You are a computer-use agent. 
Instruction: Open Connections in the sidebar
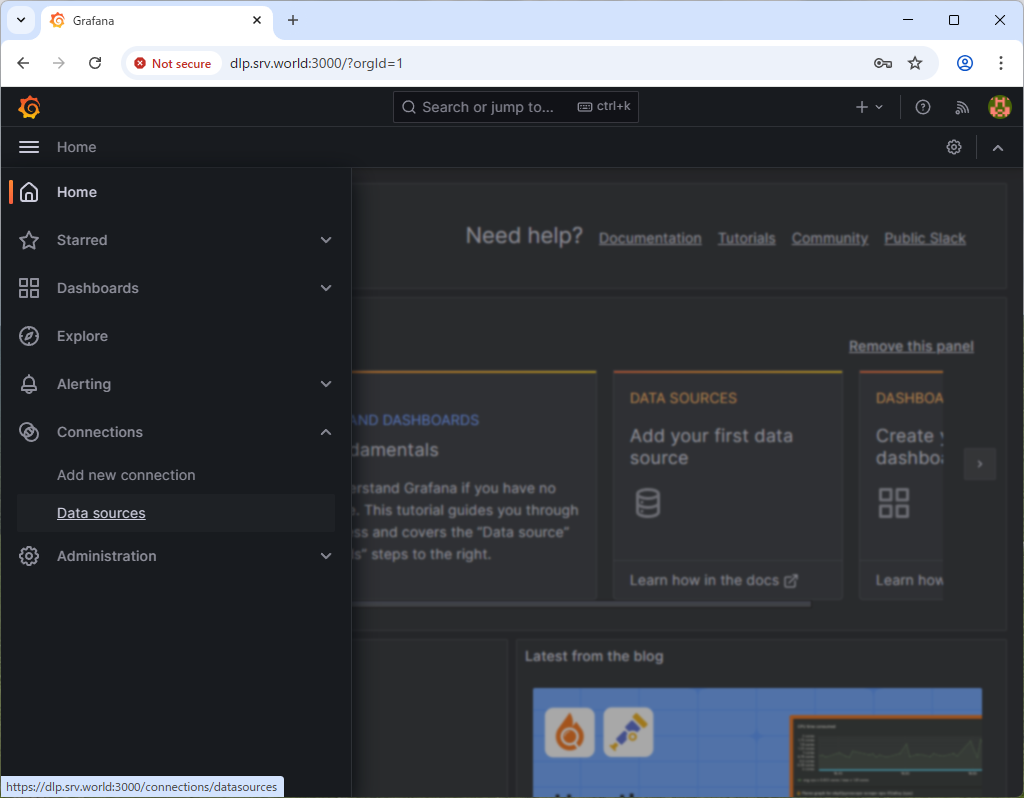(x=99, y=432)
